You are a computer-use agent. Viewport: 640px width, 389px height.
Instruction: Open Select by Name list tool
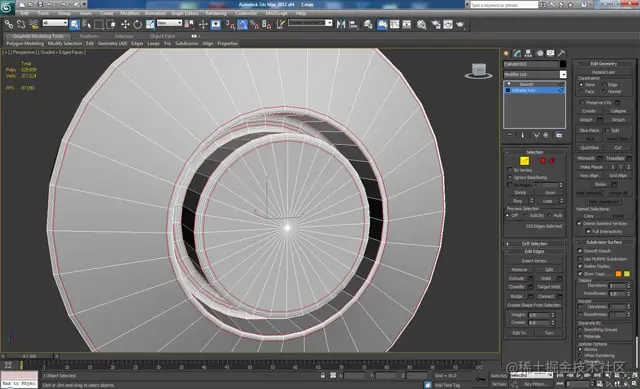pos(87,24)
